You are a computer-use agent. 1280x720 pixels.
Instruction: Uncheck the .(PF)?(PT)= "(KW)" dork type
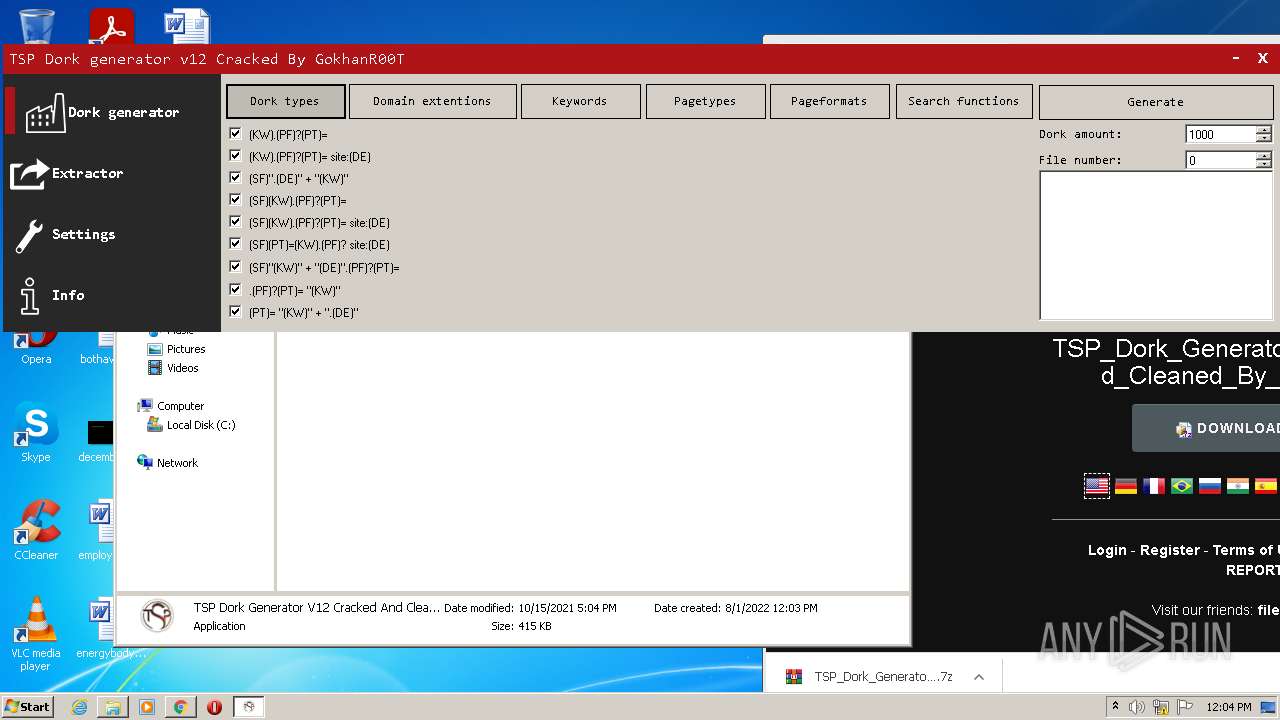click(235, 289)
